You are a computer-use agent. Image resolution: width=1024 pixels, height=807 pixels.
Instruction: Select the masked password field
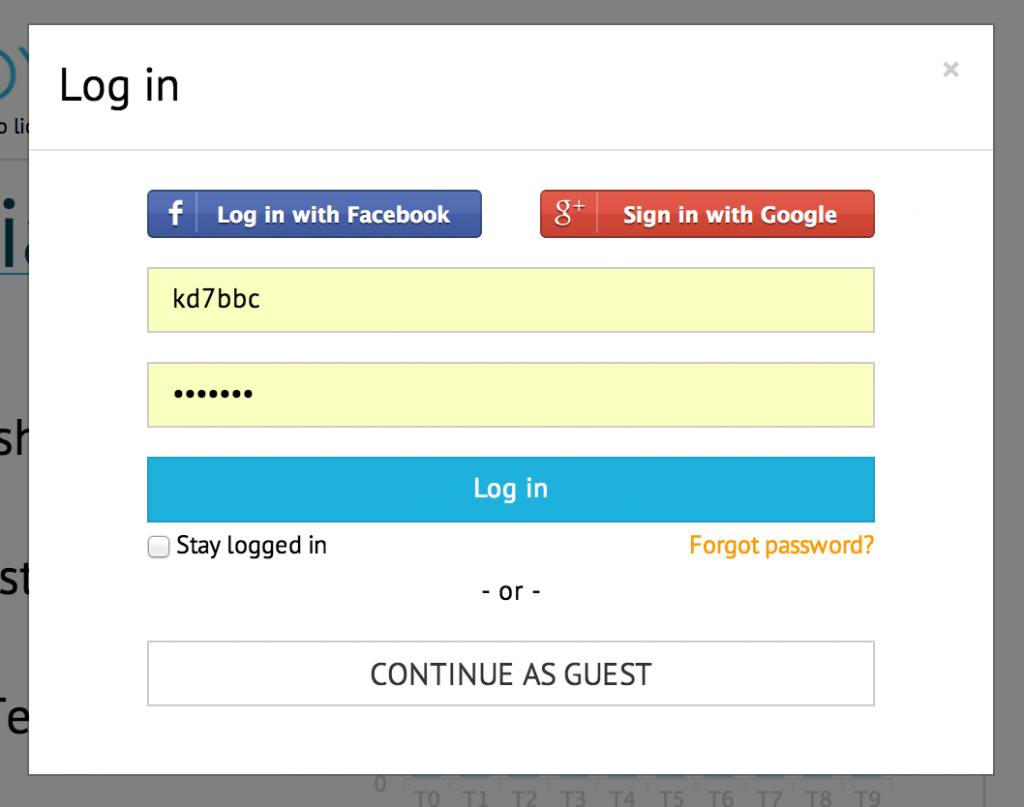[x=511, y=394]
